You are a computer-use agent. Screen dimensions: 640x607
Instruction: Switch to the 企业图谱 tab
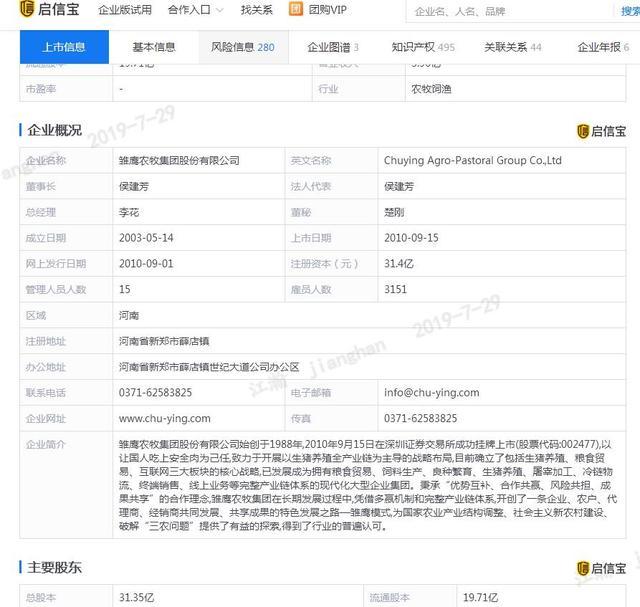[x=333, y=47]
